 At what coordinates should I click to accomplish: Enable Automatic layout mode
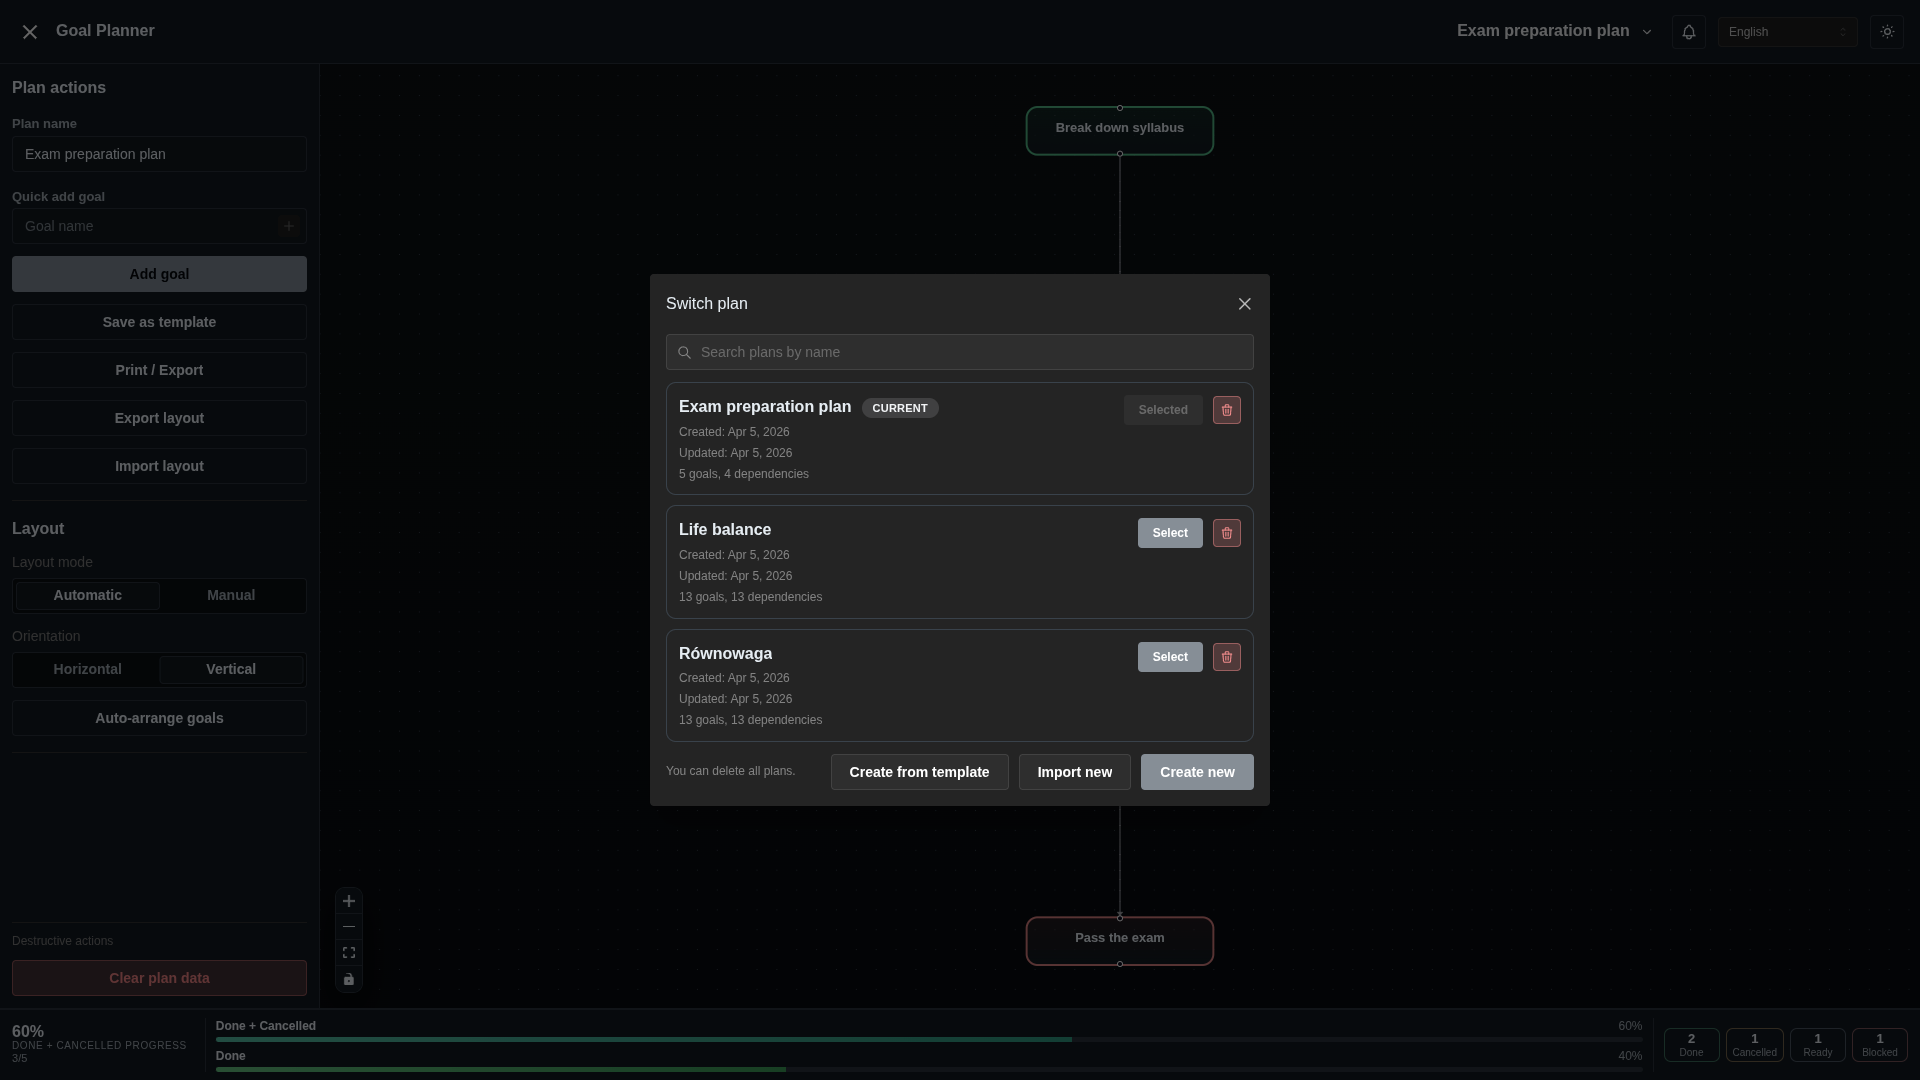point(87,595)
